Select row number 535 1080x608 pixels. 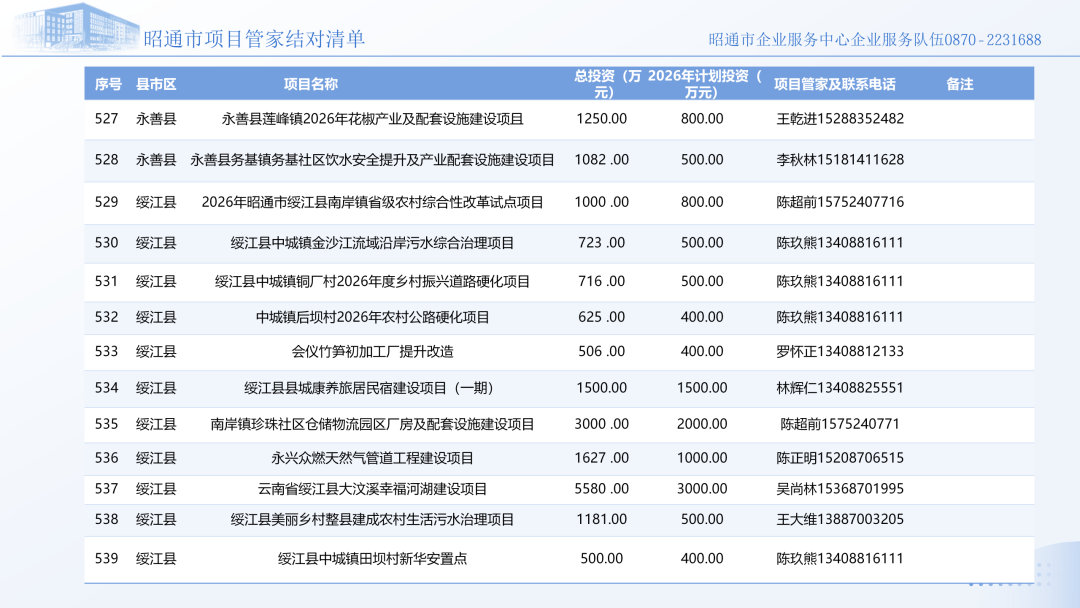[107, 424]
